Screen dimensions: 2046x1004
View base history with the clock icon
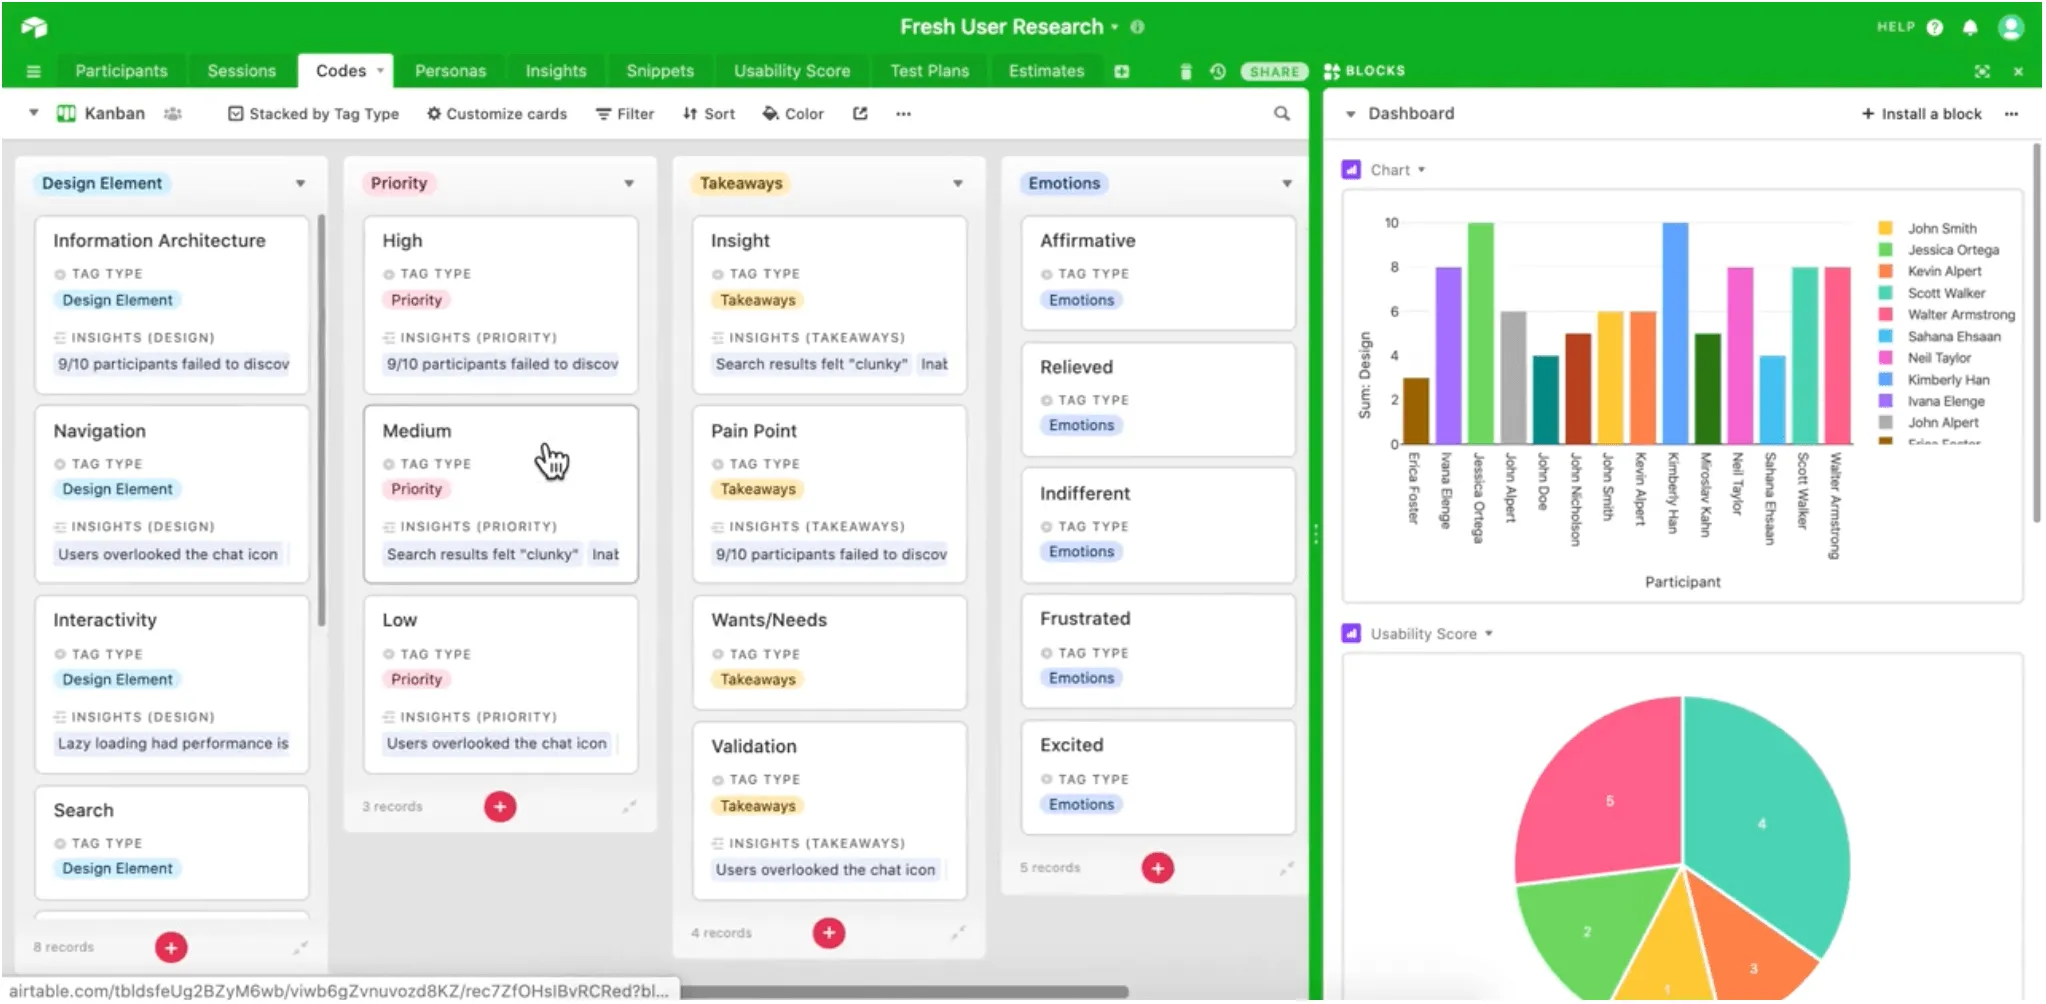[1218, 70]
